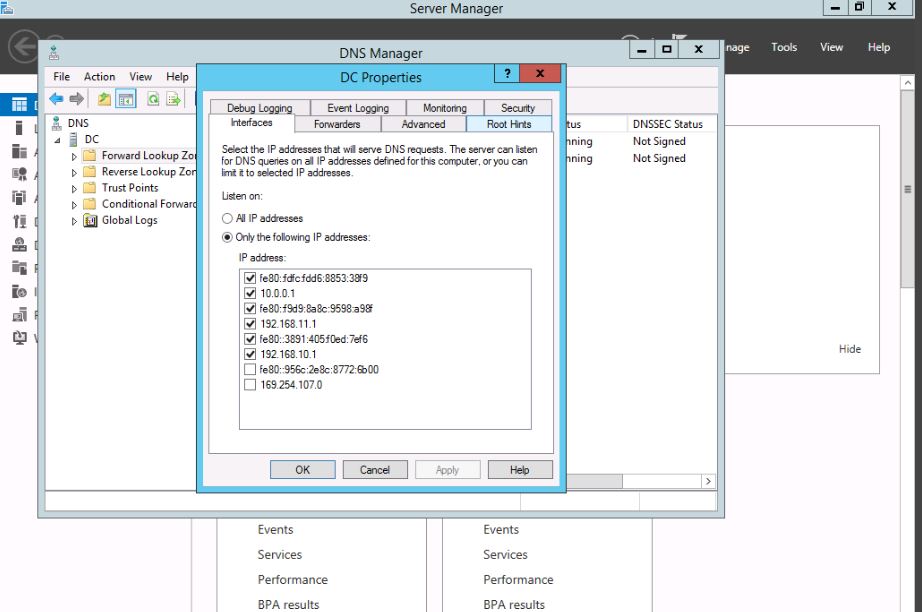Screen dimensions: 922x612
Task: Click the OK button in DC Properties
Action: (302, 470)
